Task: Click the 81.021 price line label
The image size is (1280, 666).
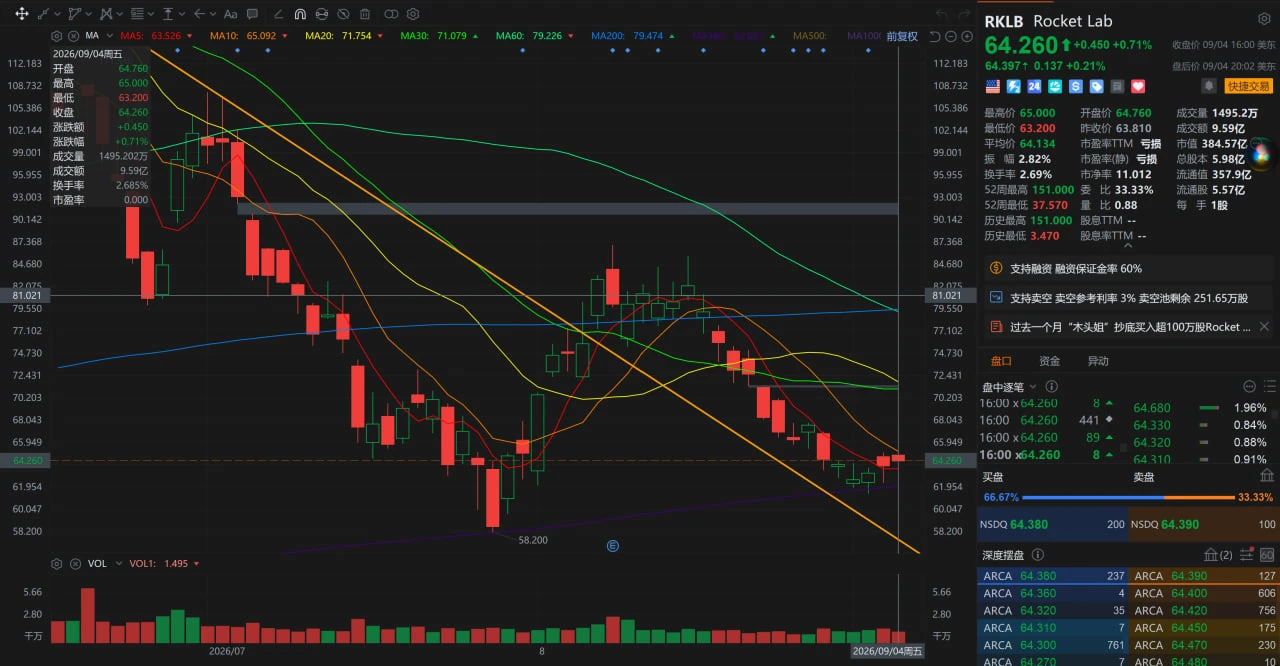Action: (x=945, y=296)
